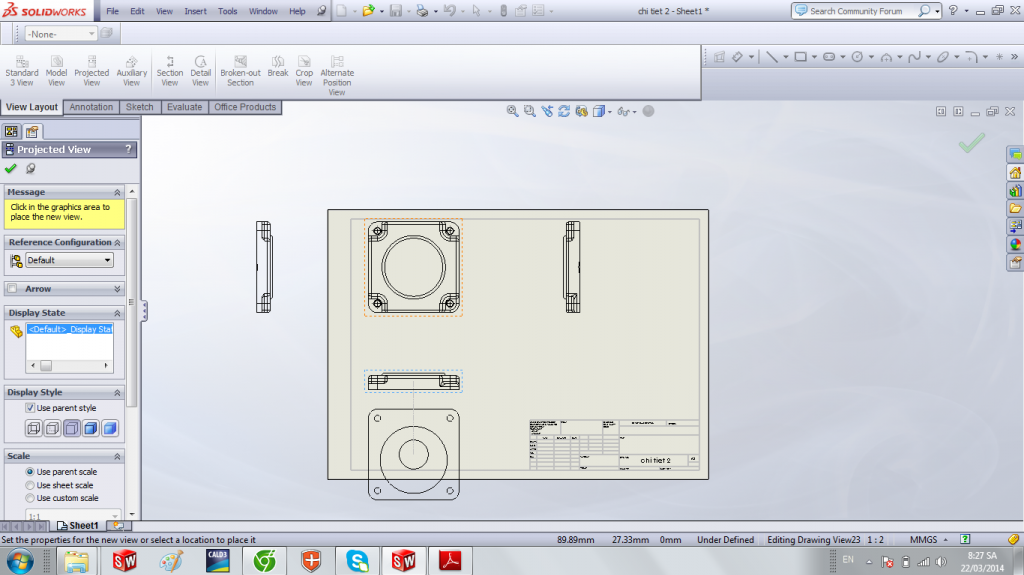Open the MMGS unit system menu
Screen dimensions: 1024x575
click(x=929, y=540)
